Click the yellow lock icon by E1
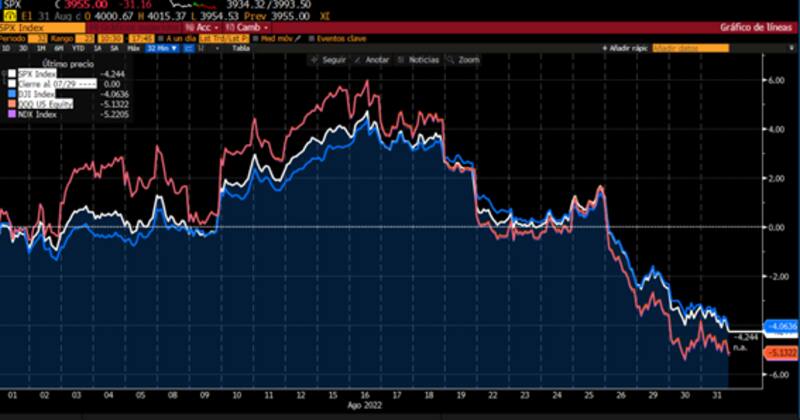800x420 pixels. pyautogui.click(x=7, y=15)
